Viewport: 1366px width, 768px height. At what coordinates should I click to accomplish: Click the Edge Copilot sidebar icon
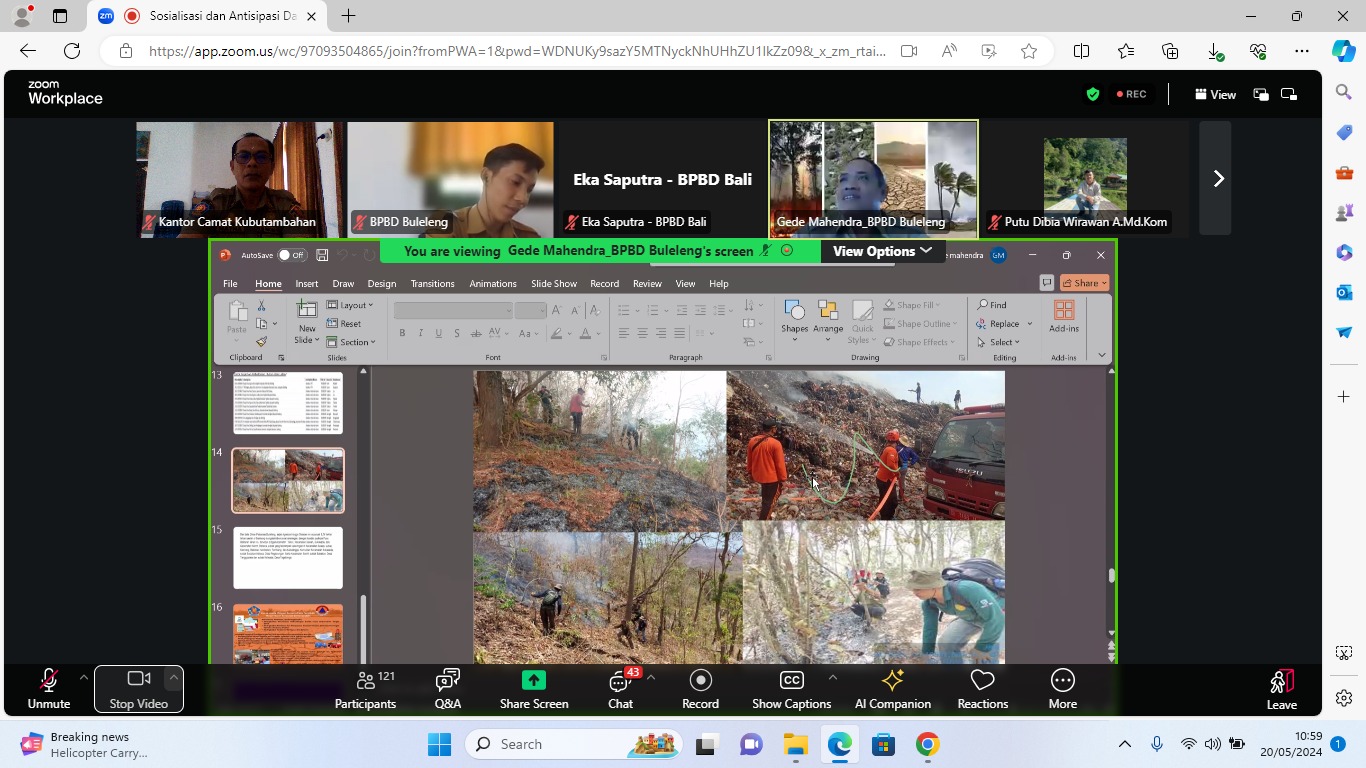coord(1344,51)
